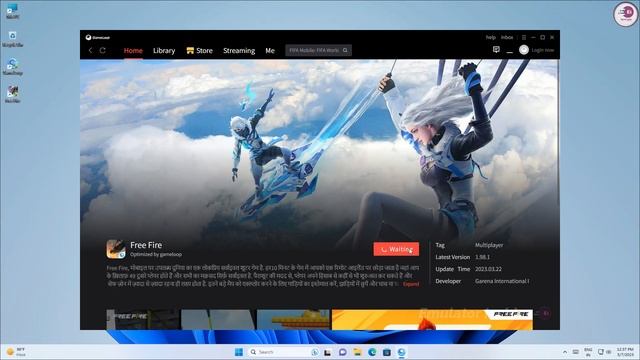Open the Windows Start menu

[x=239, y=352]
